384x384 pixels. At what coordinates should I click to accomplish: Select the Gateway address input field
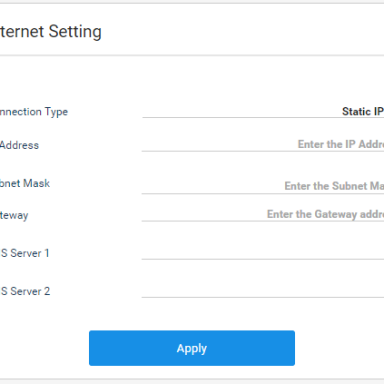click(x=263, y=214)
